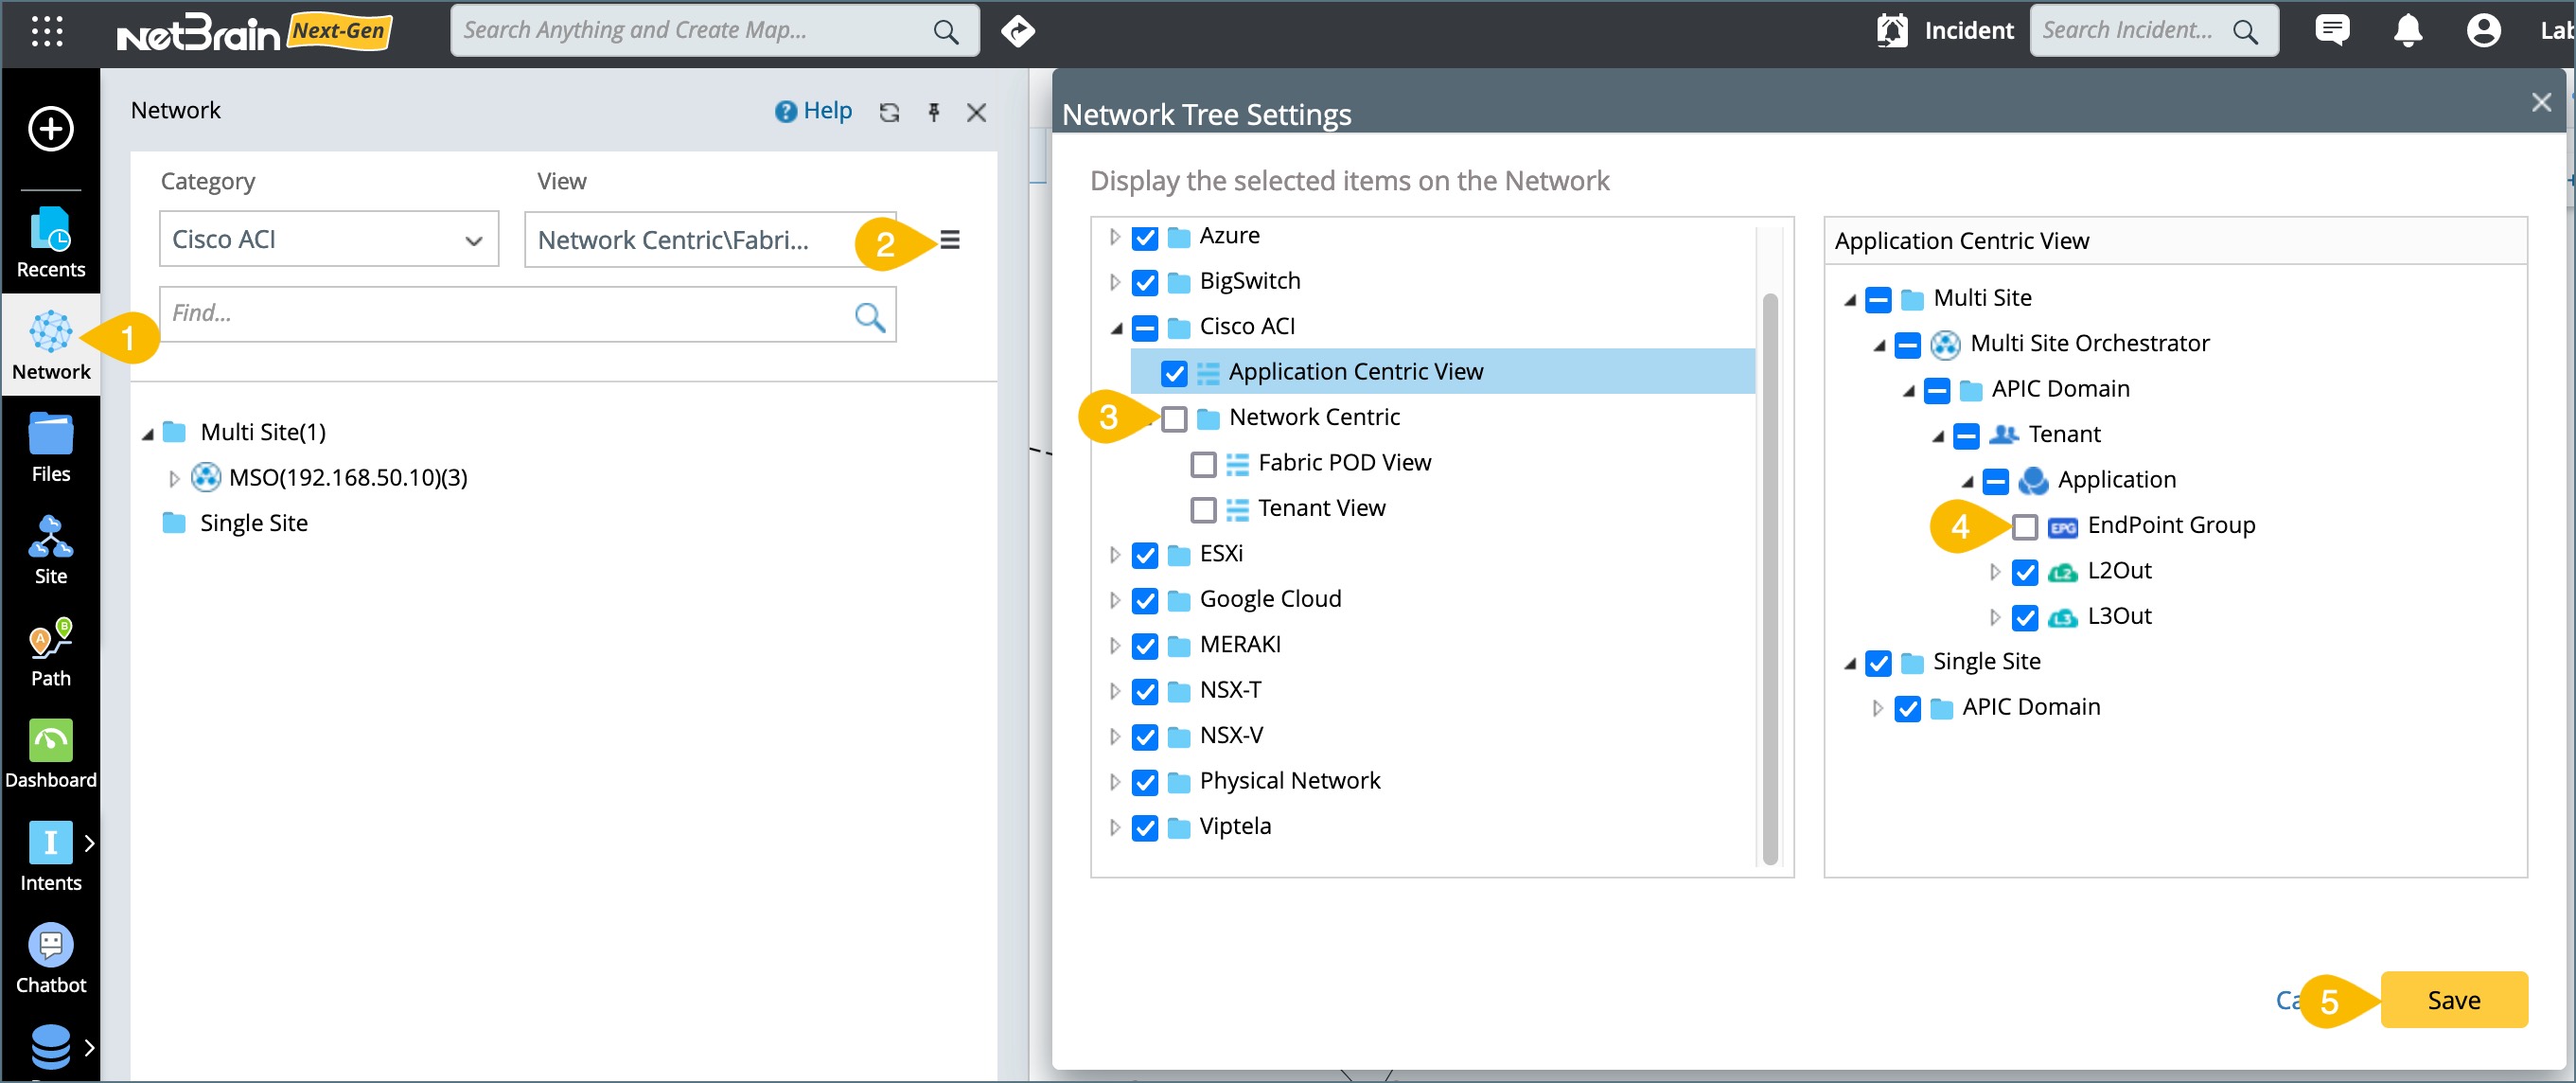Open the view hamburger menu
This screenshot has height=1083, width=2576.
click(949, 240)
